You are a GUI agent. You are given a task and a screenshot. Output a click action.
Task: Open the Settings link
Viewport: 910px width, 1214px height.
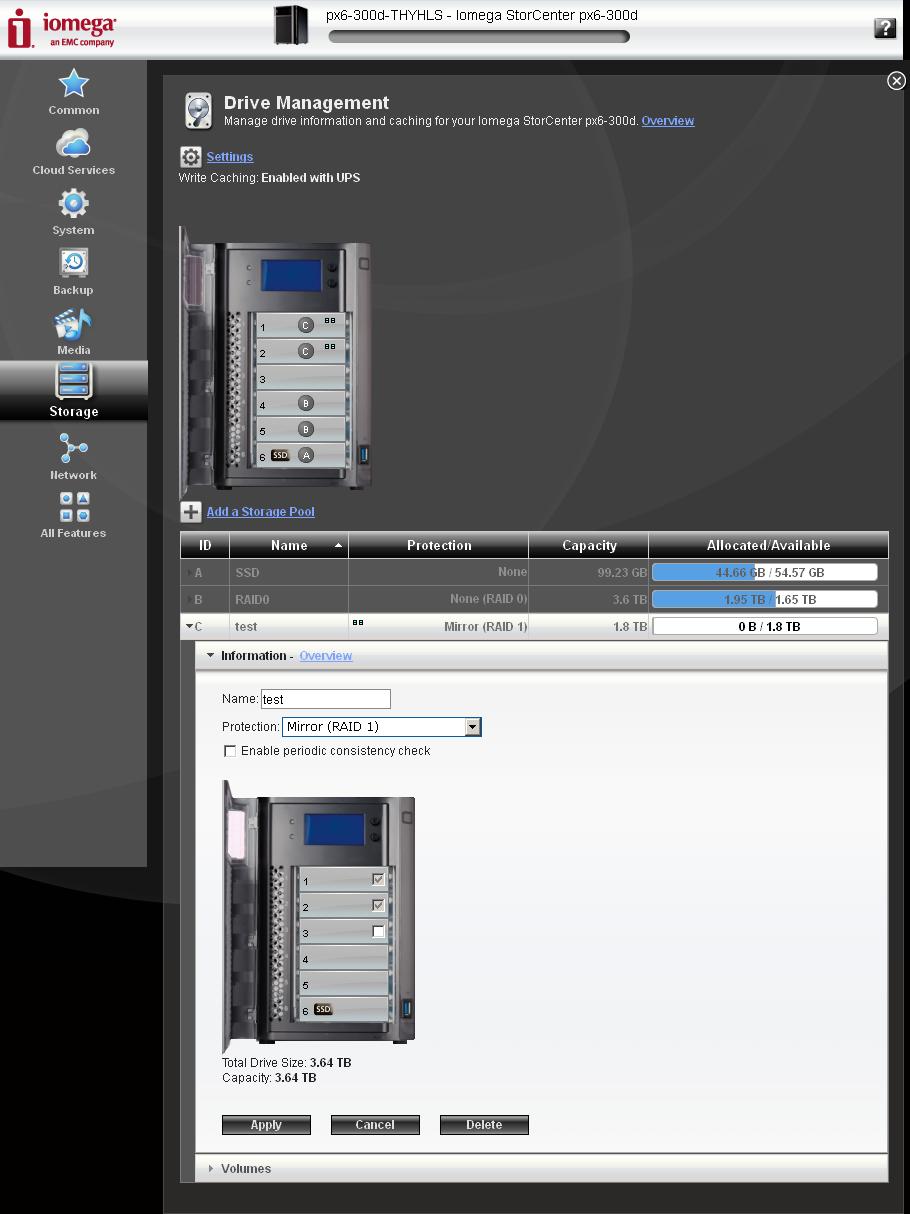230,157
